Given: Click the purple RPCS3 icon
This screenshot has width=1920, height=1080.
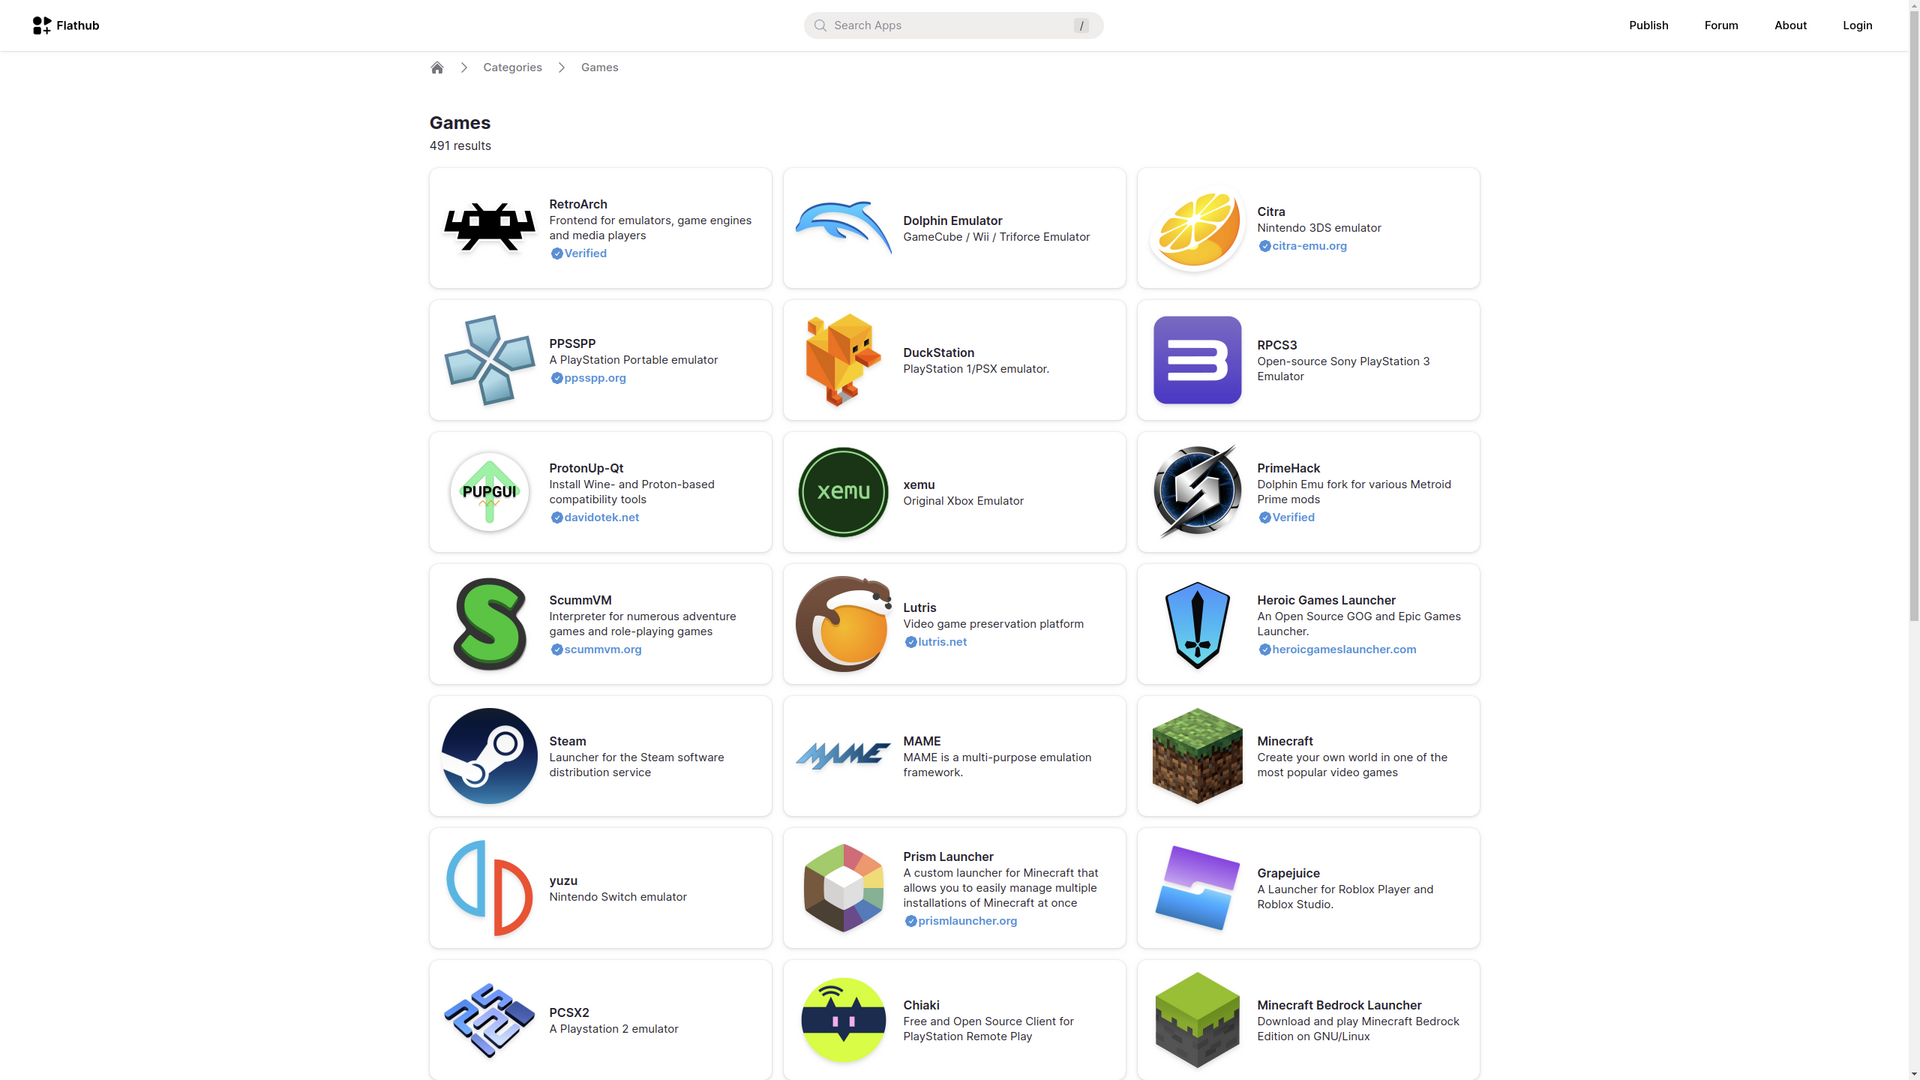Looking at the screenshot, I should pyautogui.click(x=1197, y=360).
